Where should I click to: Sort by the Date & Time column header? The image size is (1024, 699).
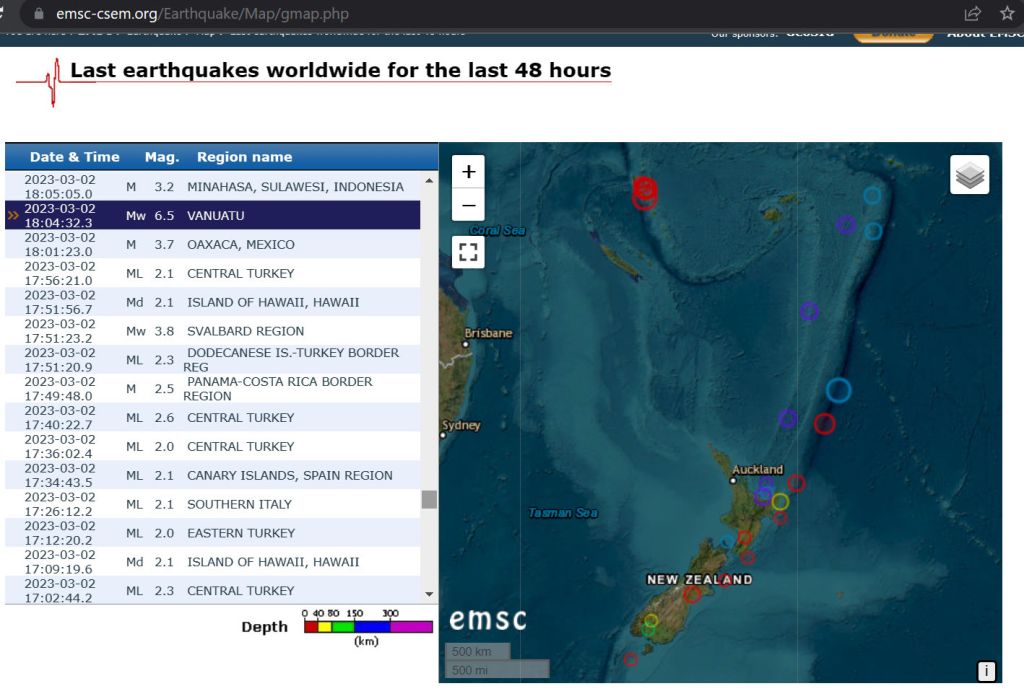pyautogui.click(x=74, y=157)
